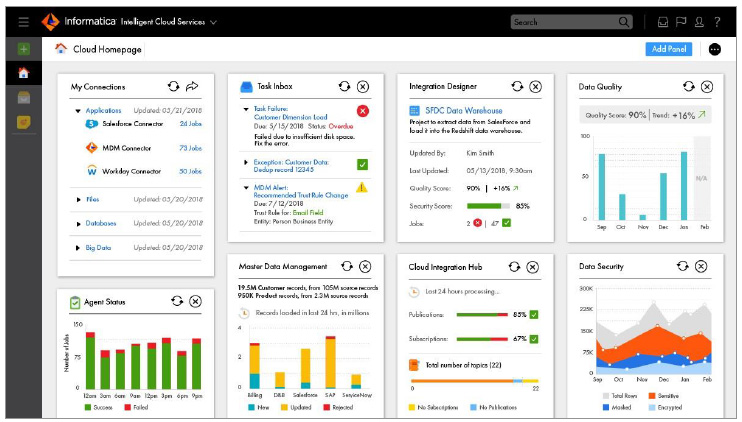Open the inbox tray icon in header
The image size is (742, 422).
click(663, 22)
